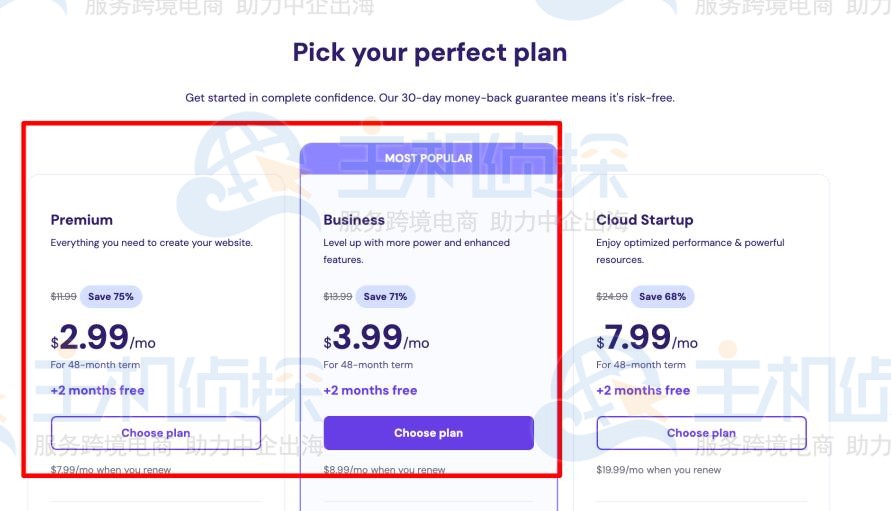
Task: Click the $2.99/mo price
Action: point(103,338)
